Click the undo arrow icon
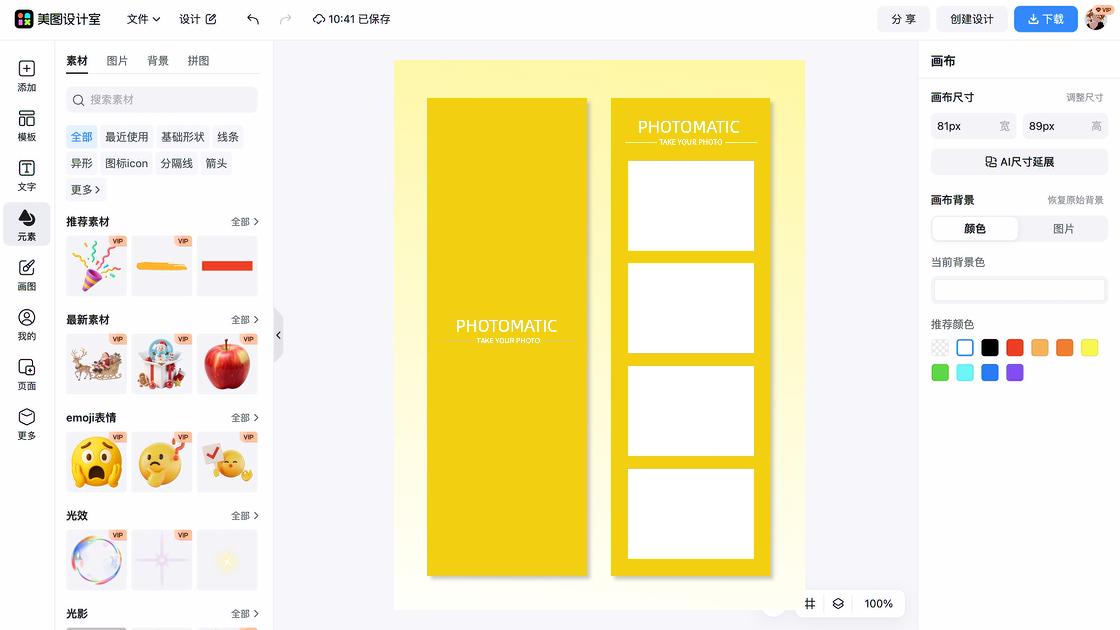Viewport: 1120px width, 630px height. [x=253, y=19]
